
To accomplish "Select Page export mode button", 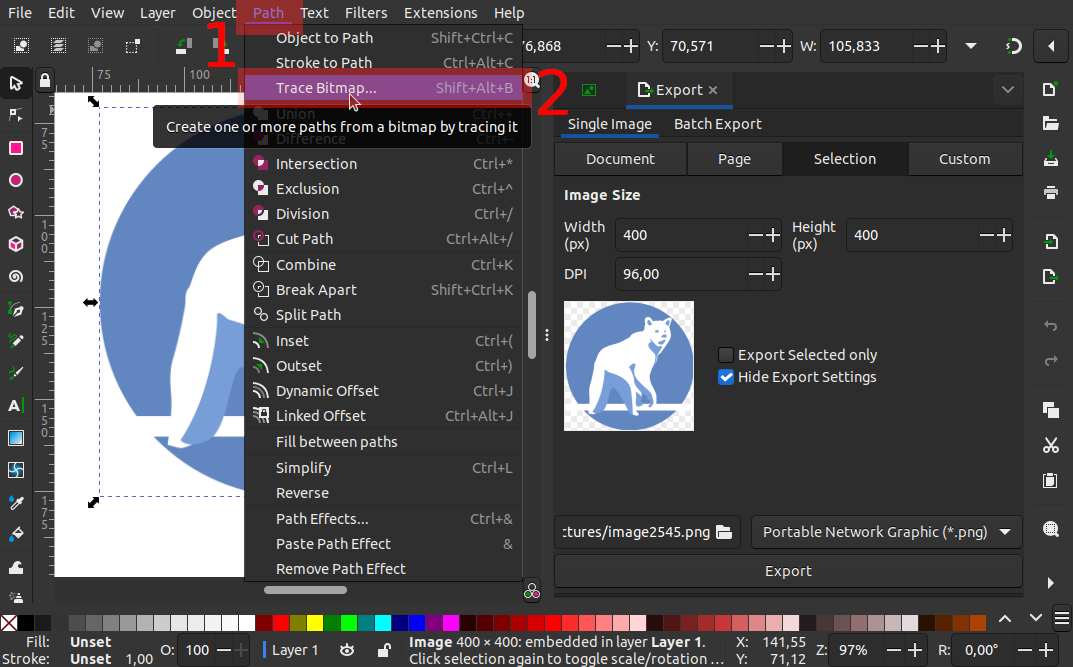I will pyautogui.click(x=734, y=159).
